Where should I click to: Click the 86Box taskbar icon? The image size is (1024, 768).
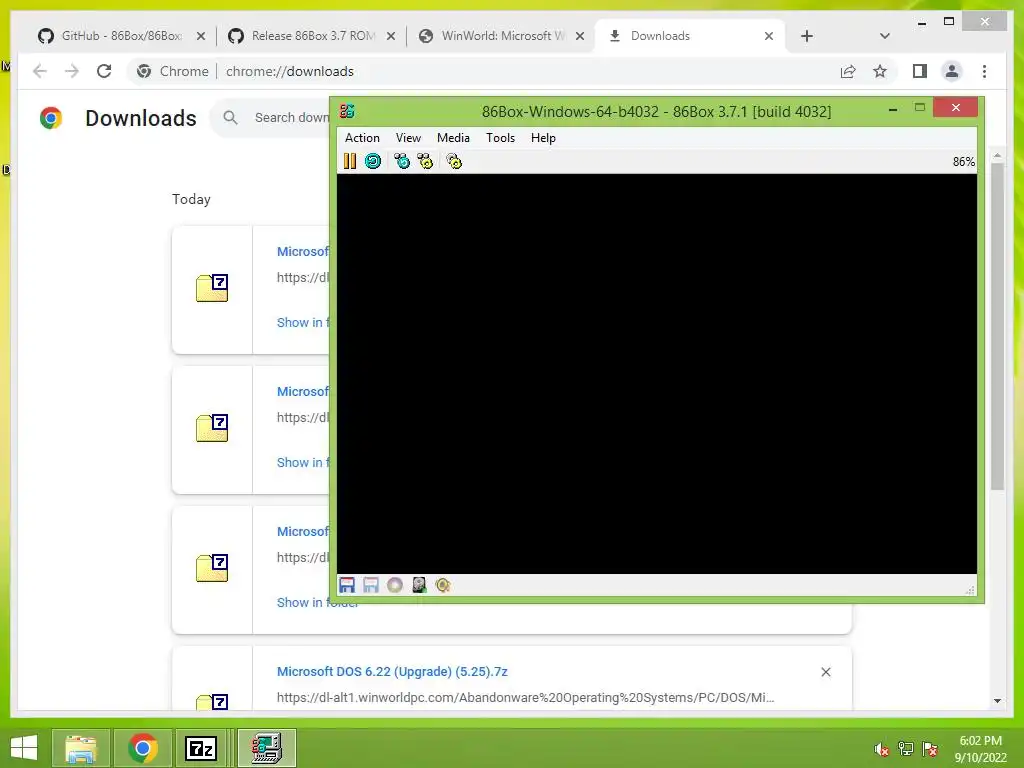pos(266,748)
